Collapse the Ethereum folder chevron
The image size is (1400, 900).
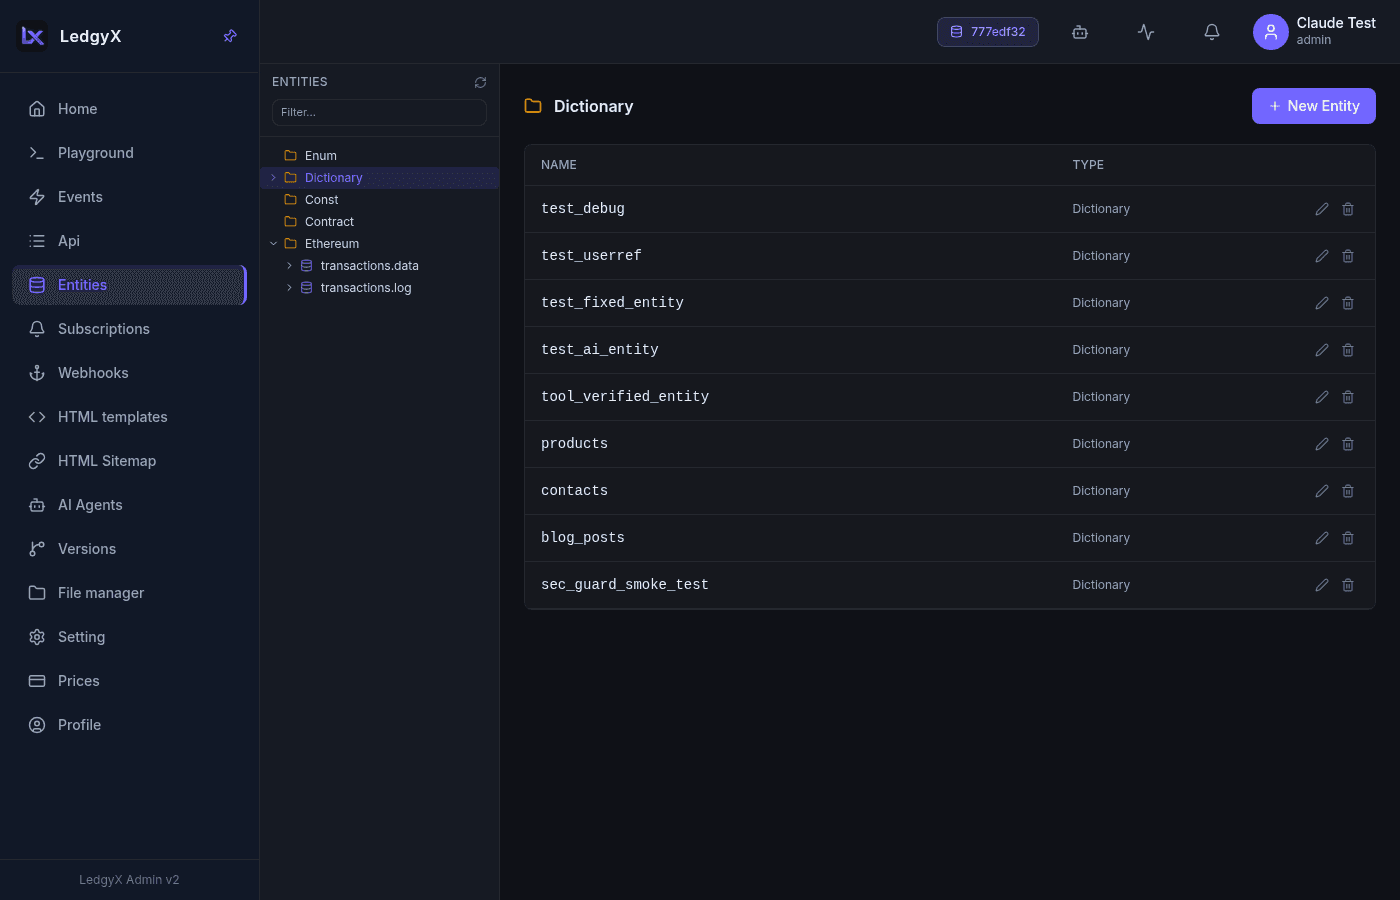tap(273, 244)
